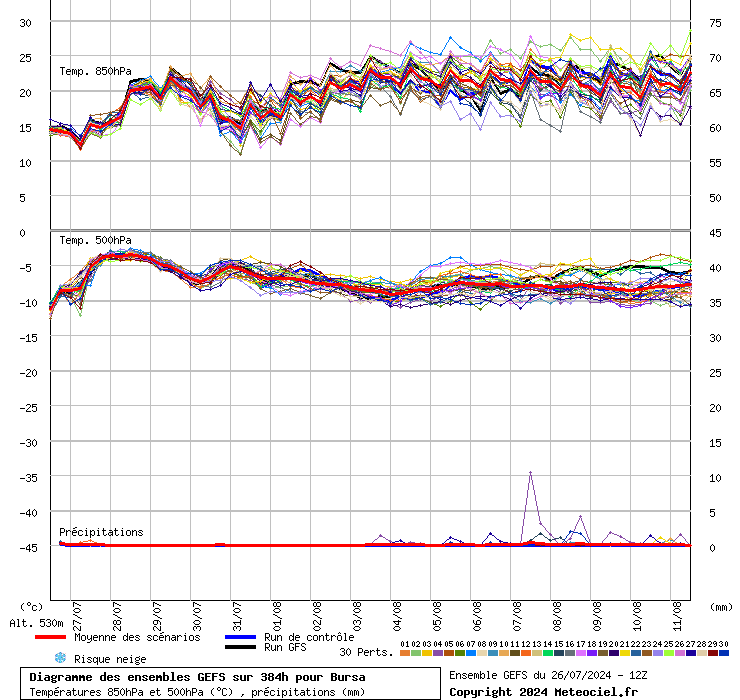This screenshot has width=740, height=700.
Task: Click the 10/08 date label
Action: (637, 616)
